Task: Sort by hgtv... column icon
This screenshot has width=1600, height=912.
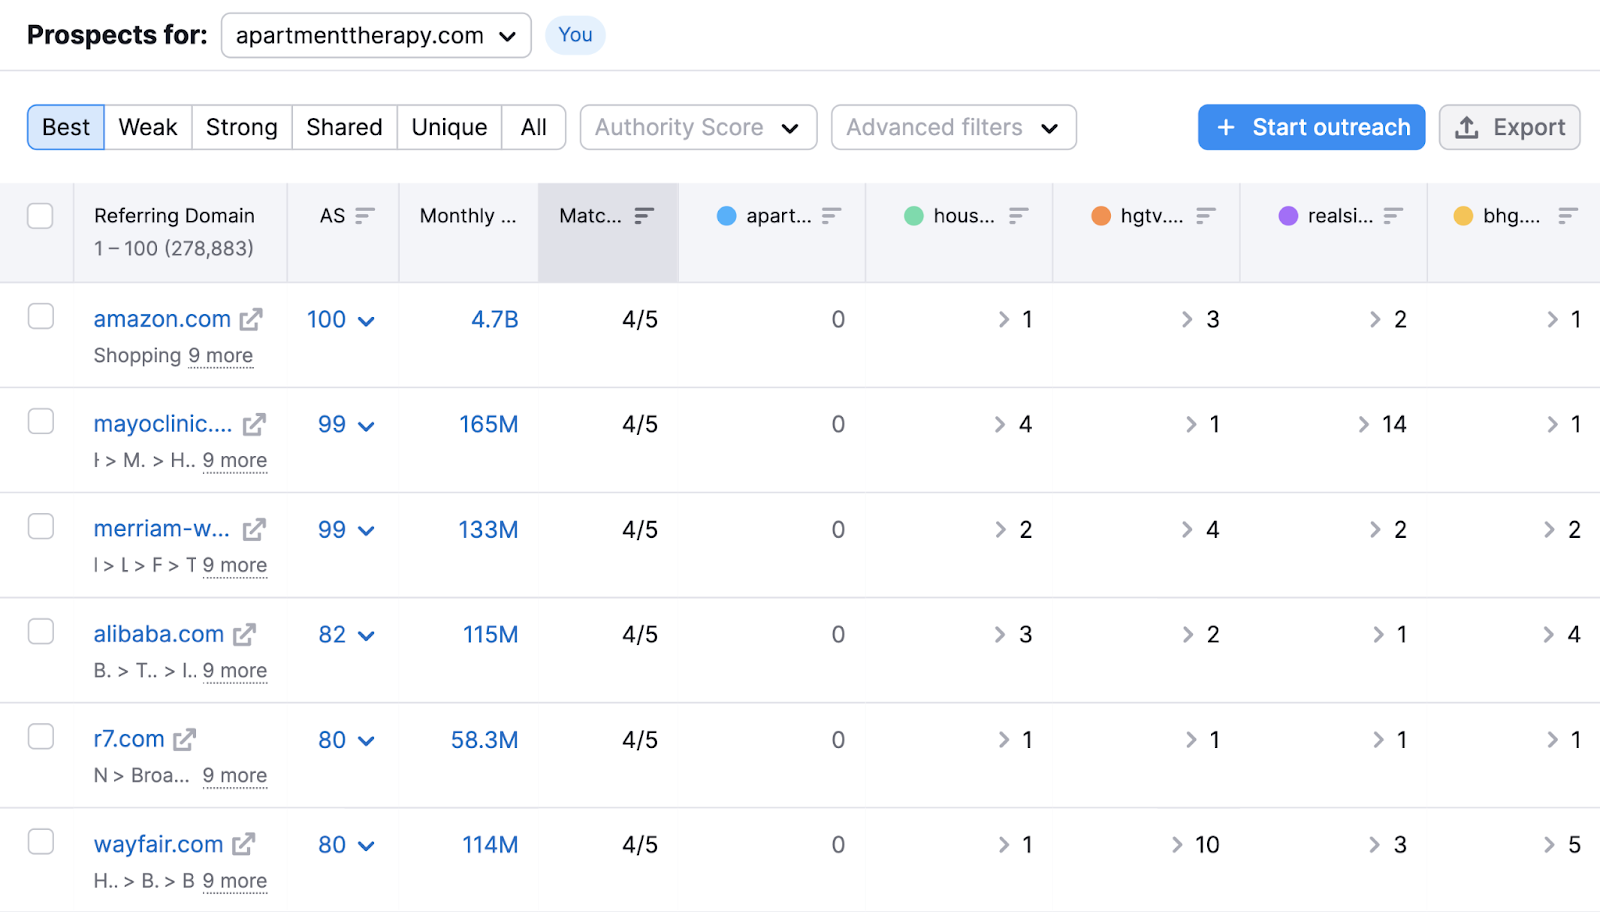Action: [x=1206, y=216]
